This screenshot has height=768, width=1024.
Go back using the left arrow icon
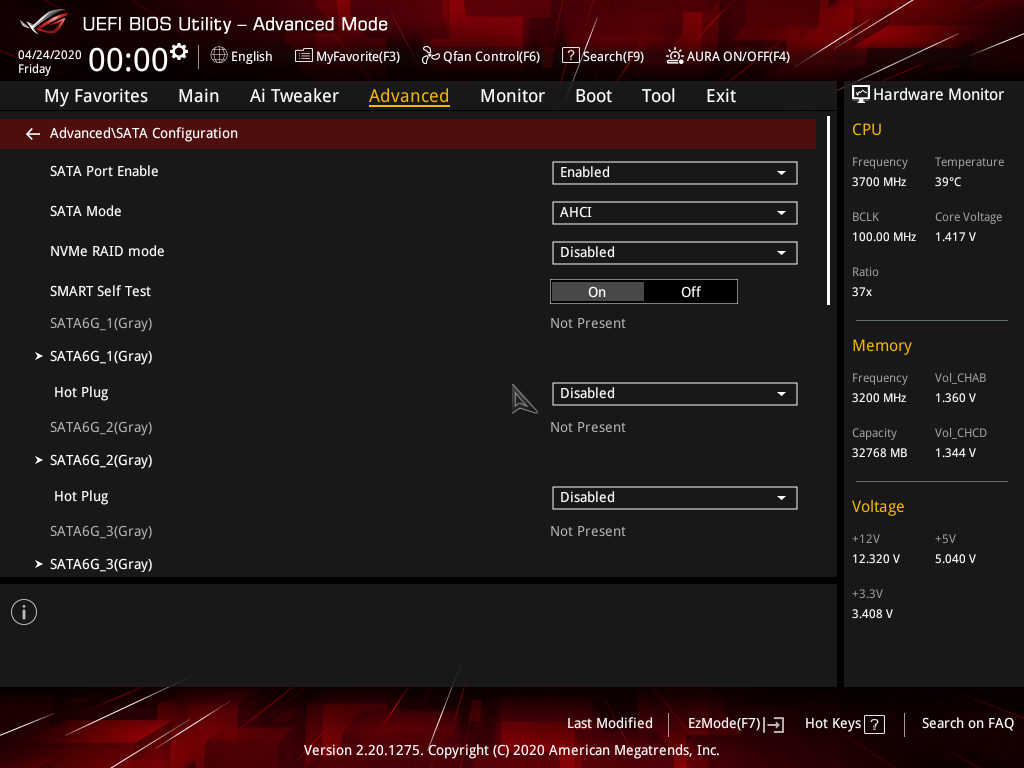[33, 134]
